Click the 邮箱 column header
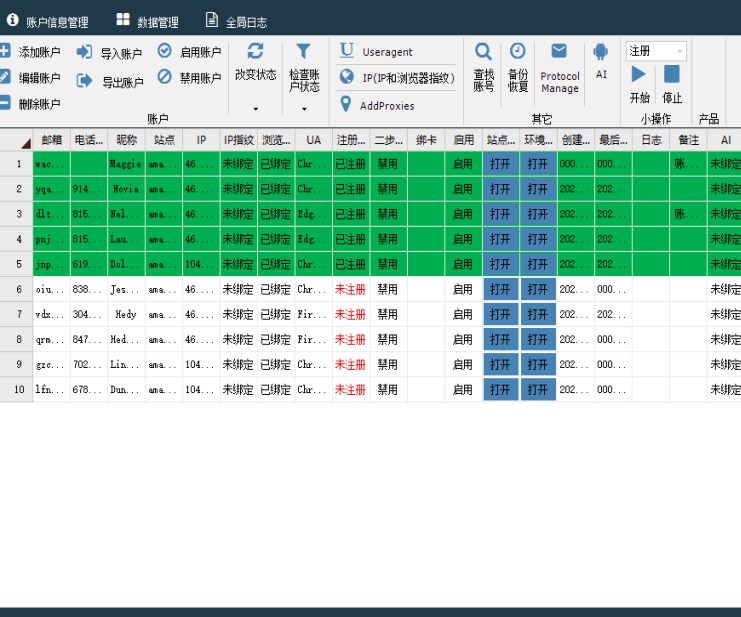 pyautogui.click(x=52, y=140)
